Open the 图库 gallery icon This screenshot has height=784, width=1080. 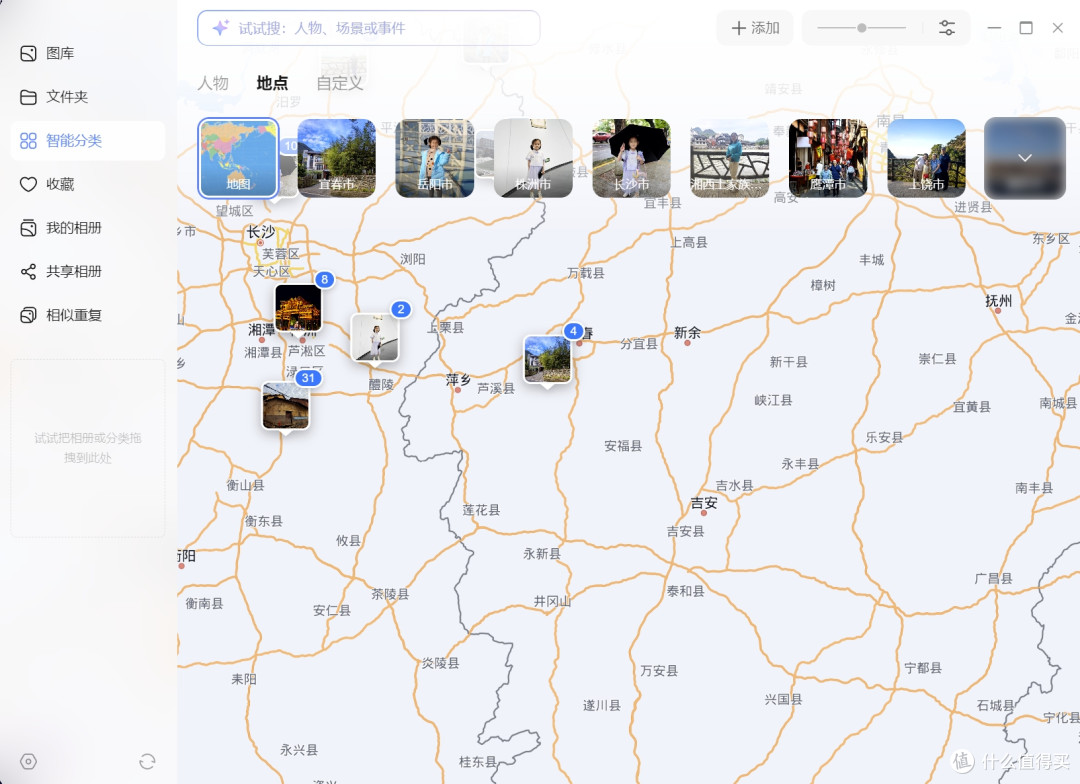pyautogui.click(x=28, y=53)
